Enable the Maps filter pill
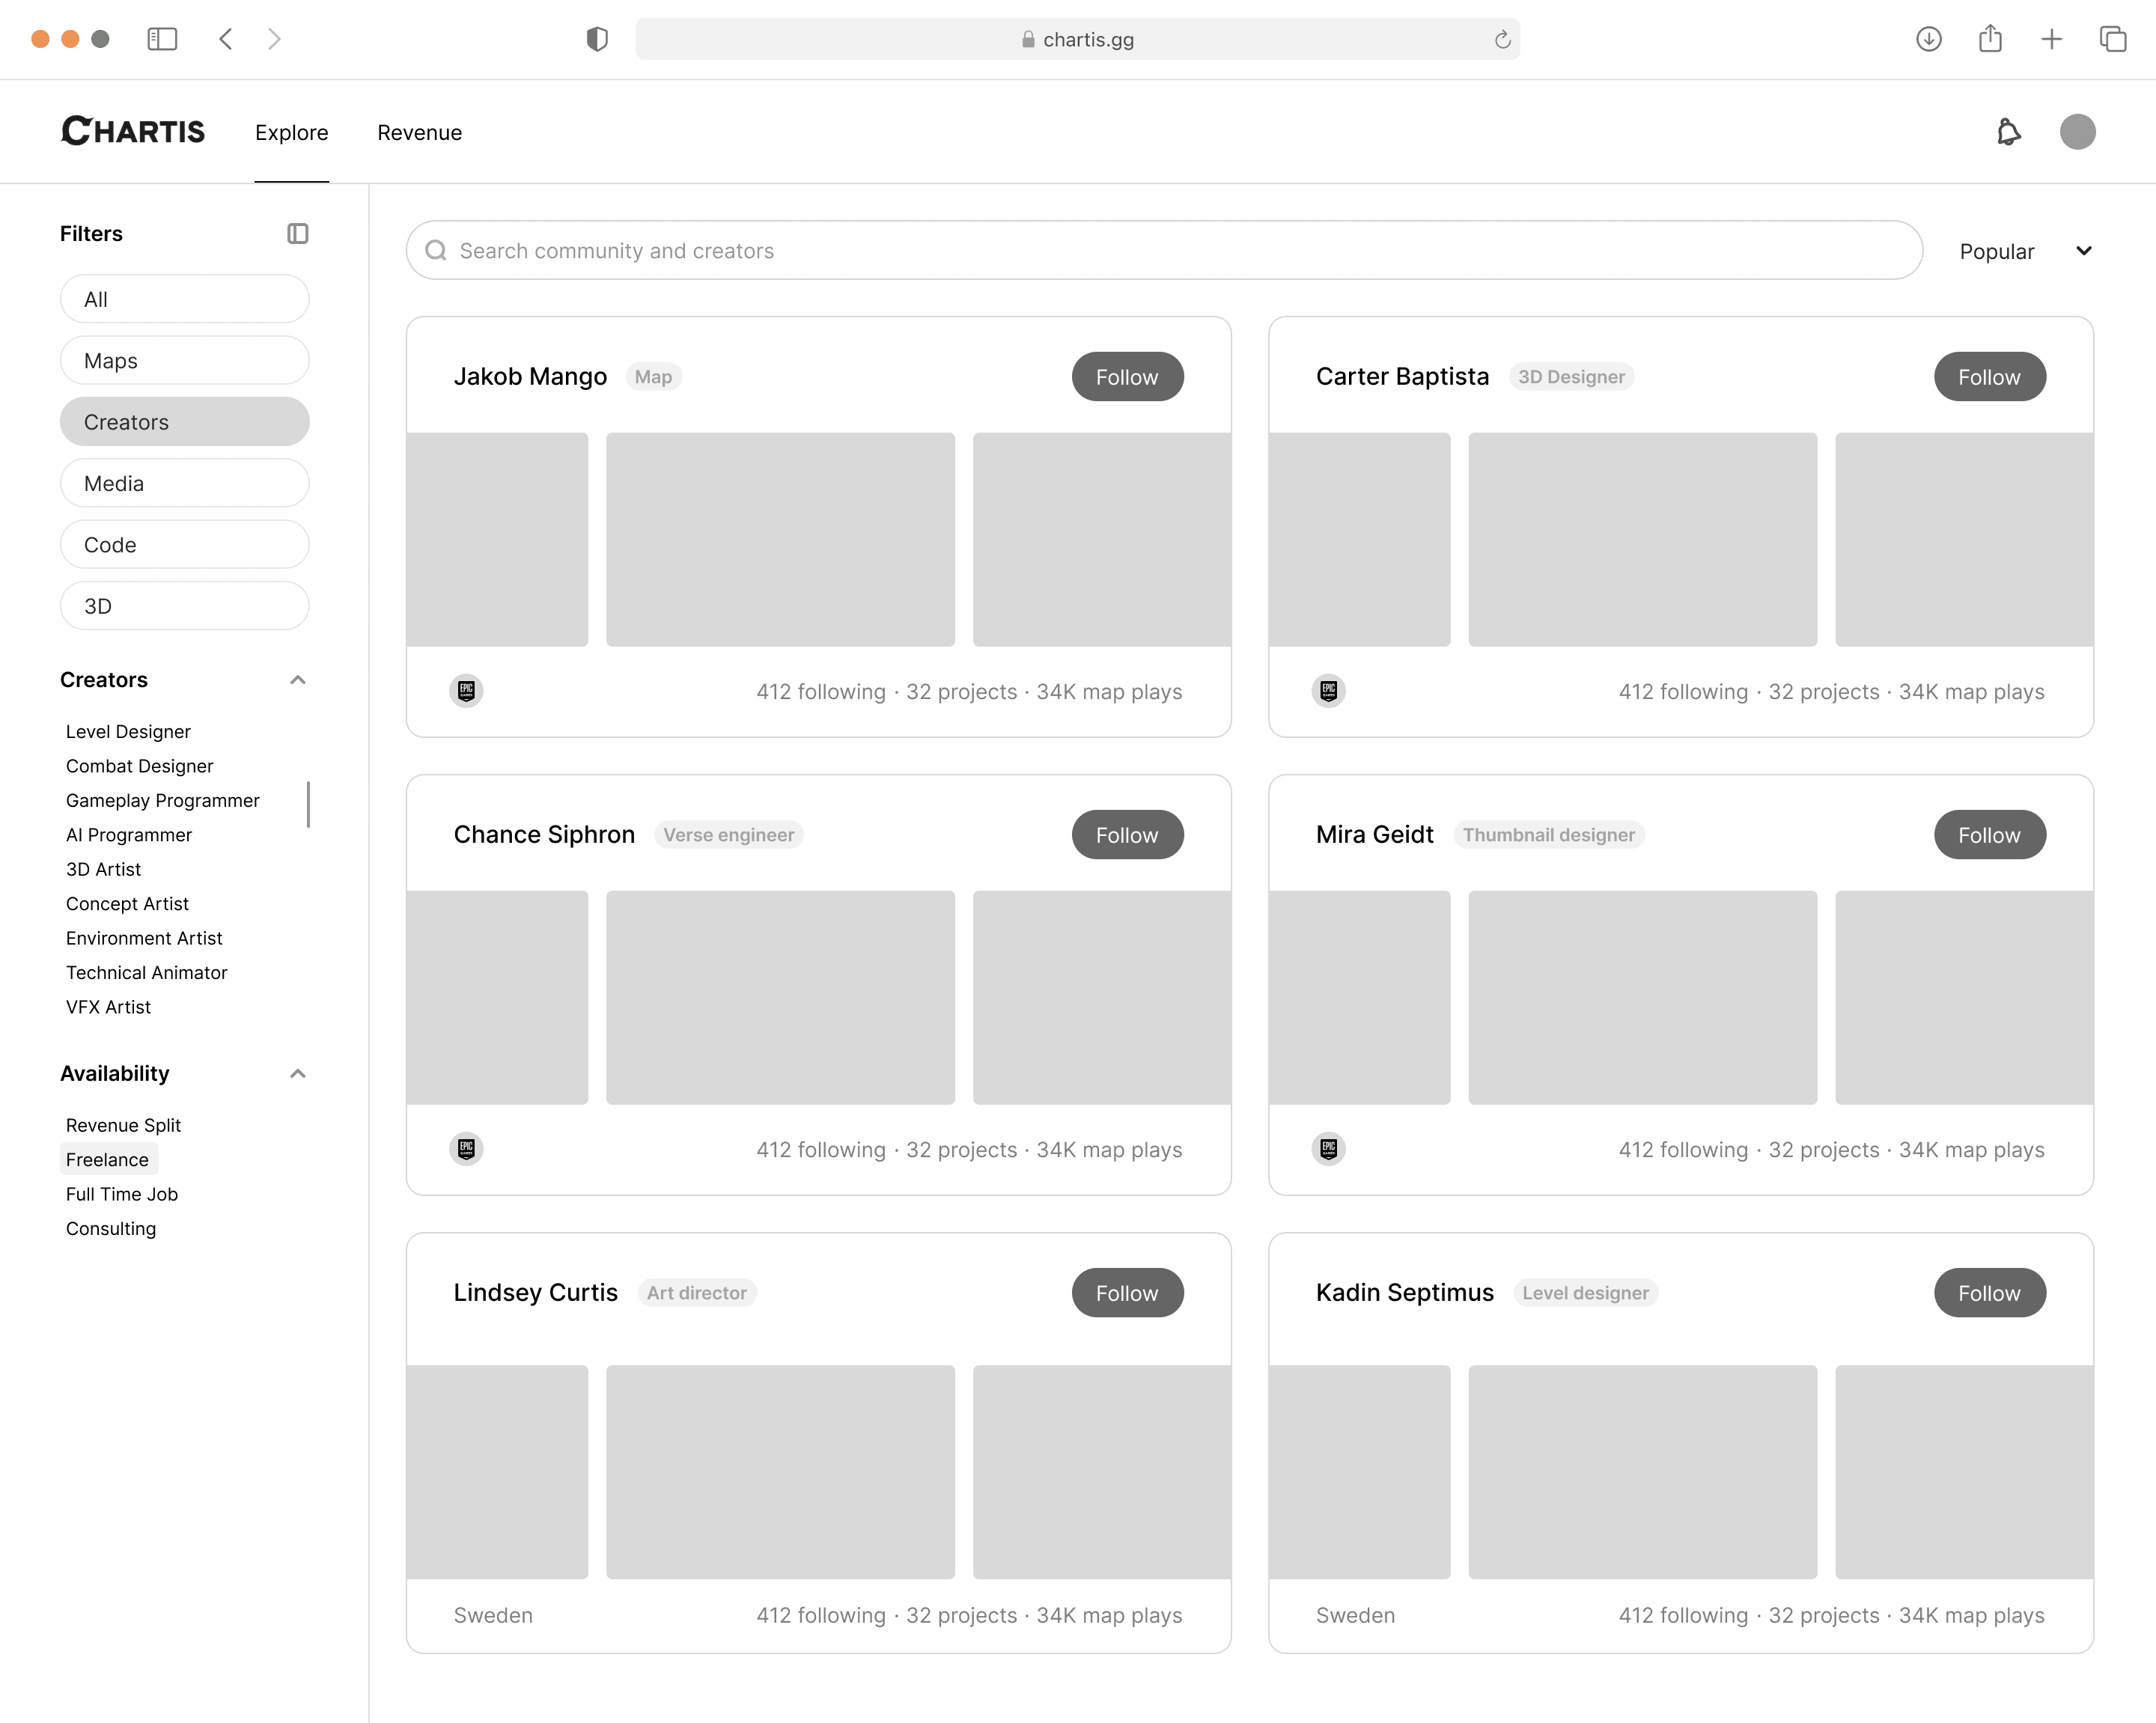Viewport: 2156px width, 1723px height. click(x=184, y=360)
